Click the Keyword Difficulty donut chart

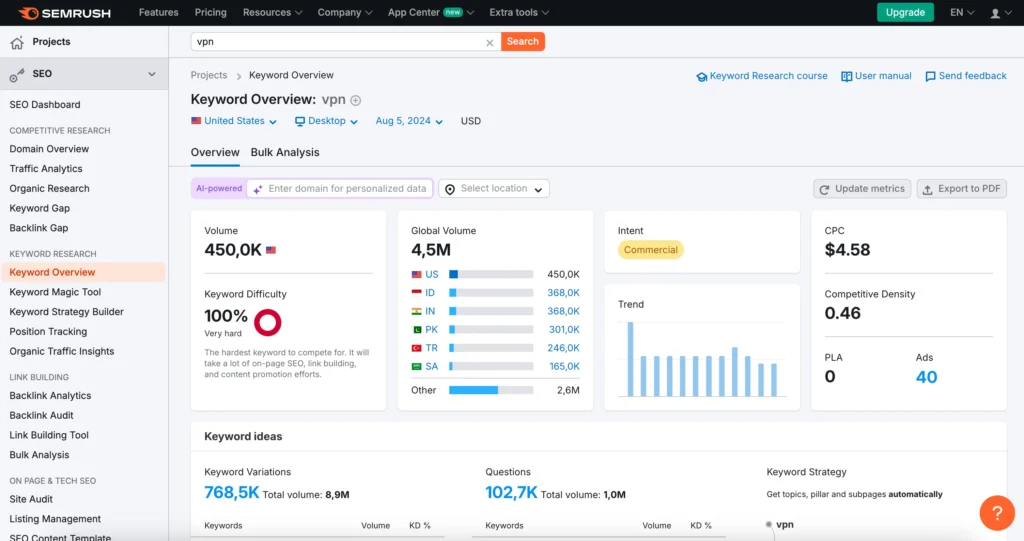tap(268, 322)
